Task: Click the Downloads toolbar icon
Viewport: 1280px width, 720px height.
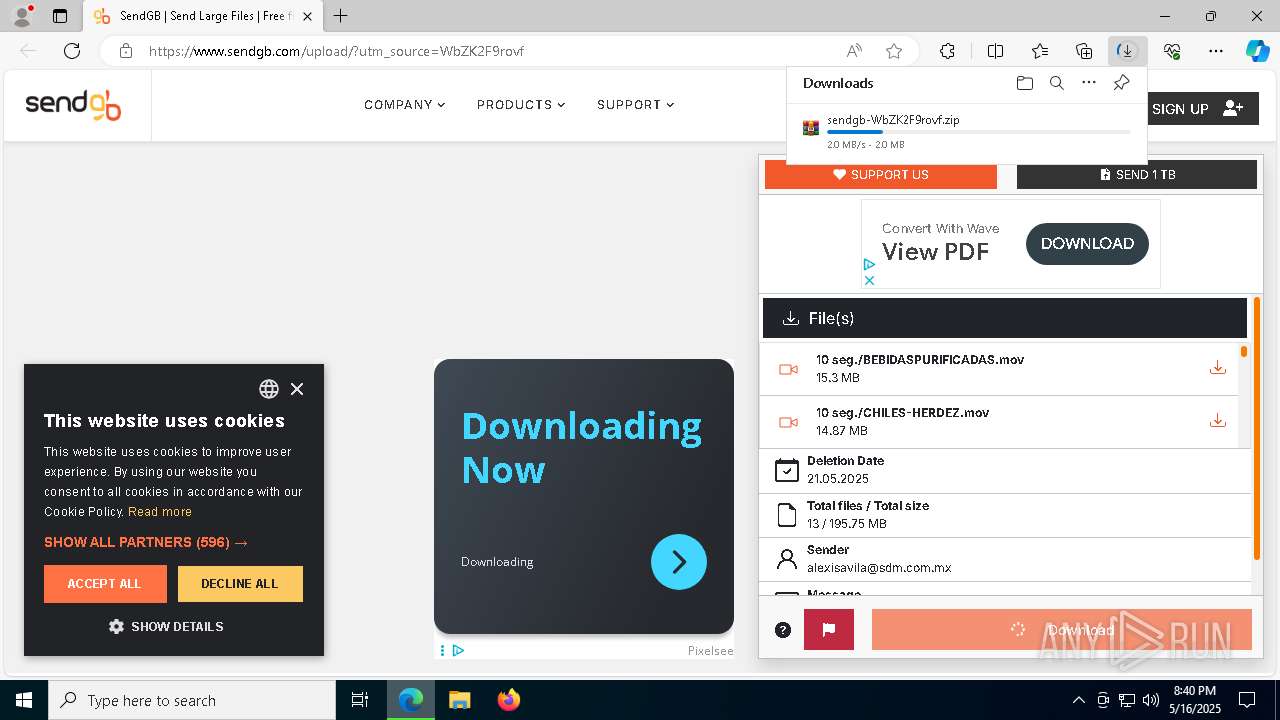Action: tap(1127, 51)
